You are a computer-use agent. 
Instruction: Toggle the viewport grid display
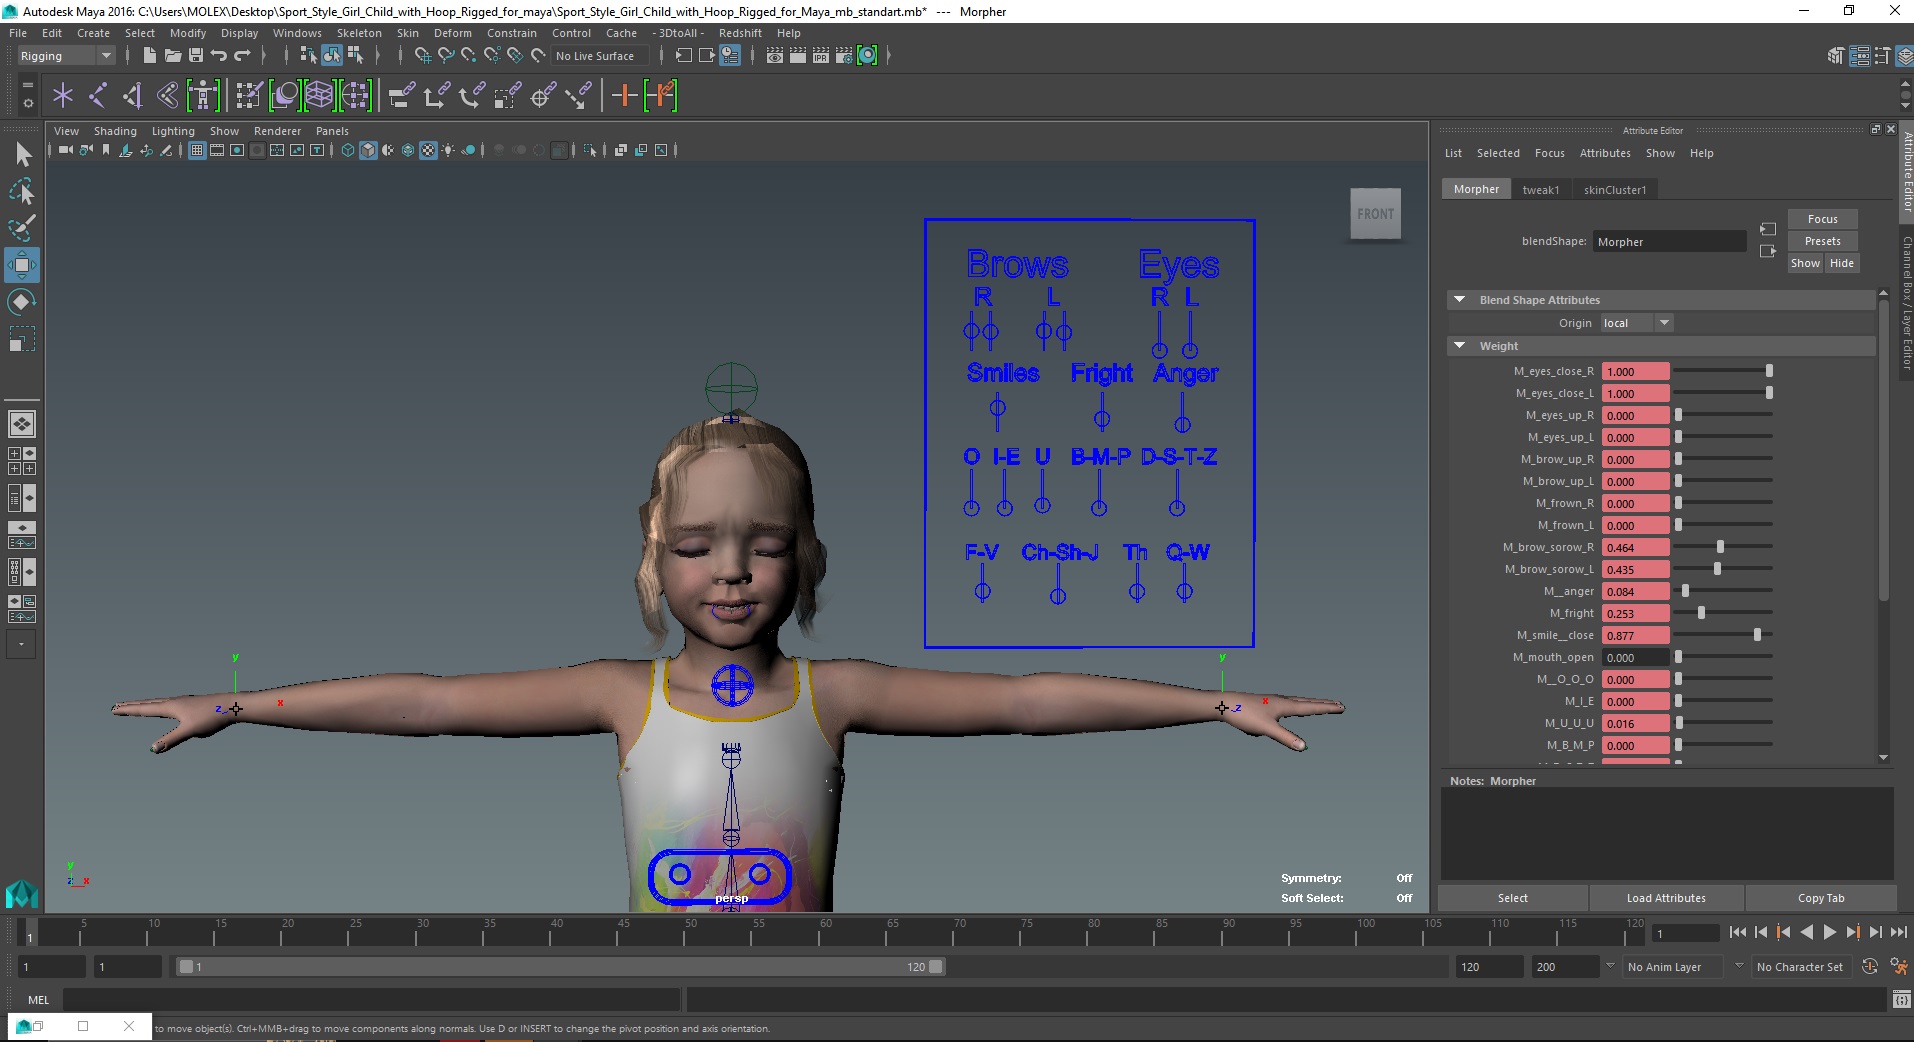click(x=197, y=150)
